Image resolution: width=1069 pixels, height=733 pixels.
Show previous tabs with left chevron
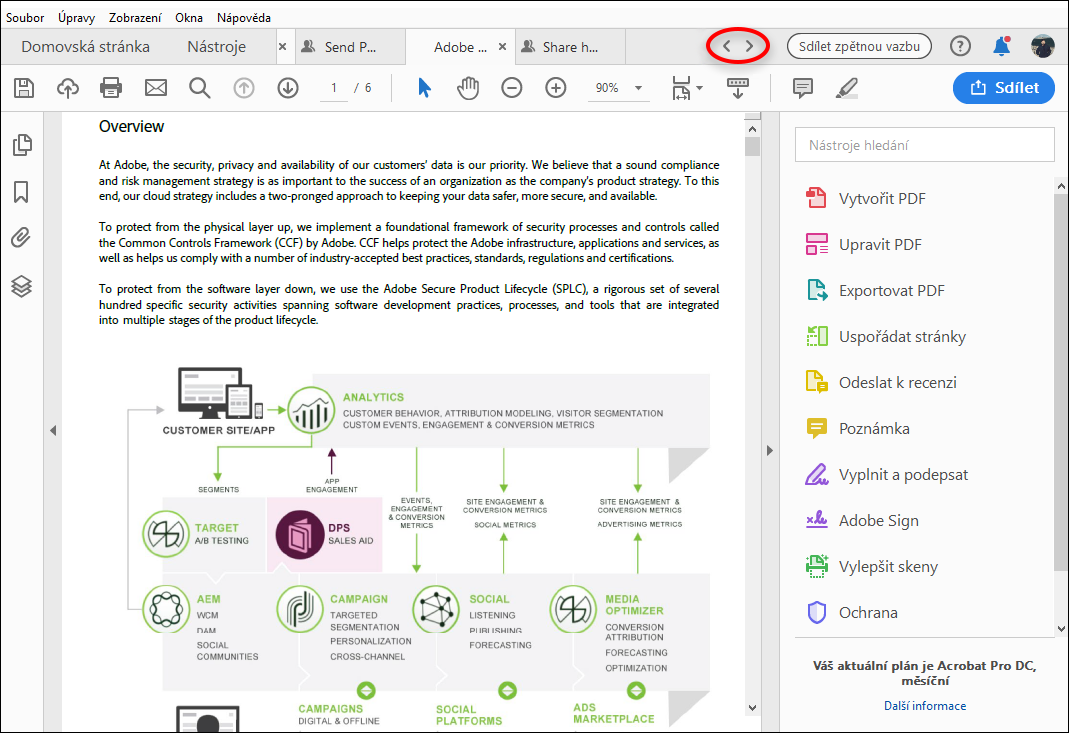click(727, 46)
